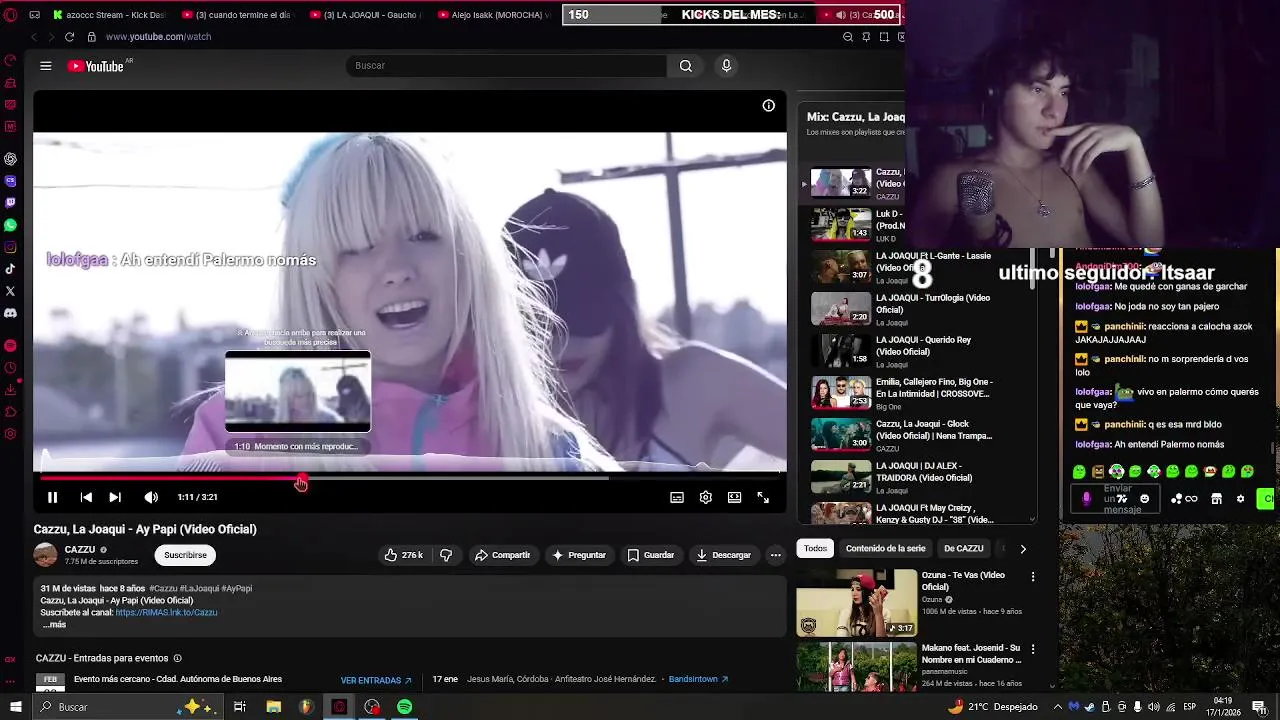Switch to azoccc Stream Kick tab
Screen dimensions: 1280x720
(x=108, y=15)
